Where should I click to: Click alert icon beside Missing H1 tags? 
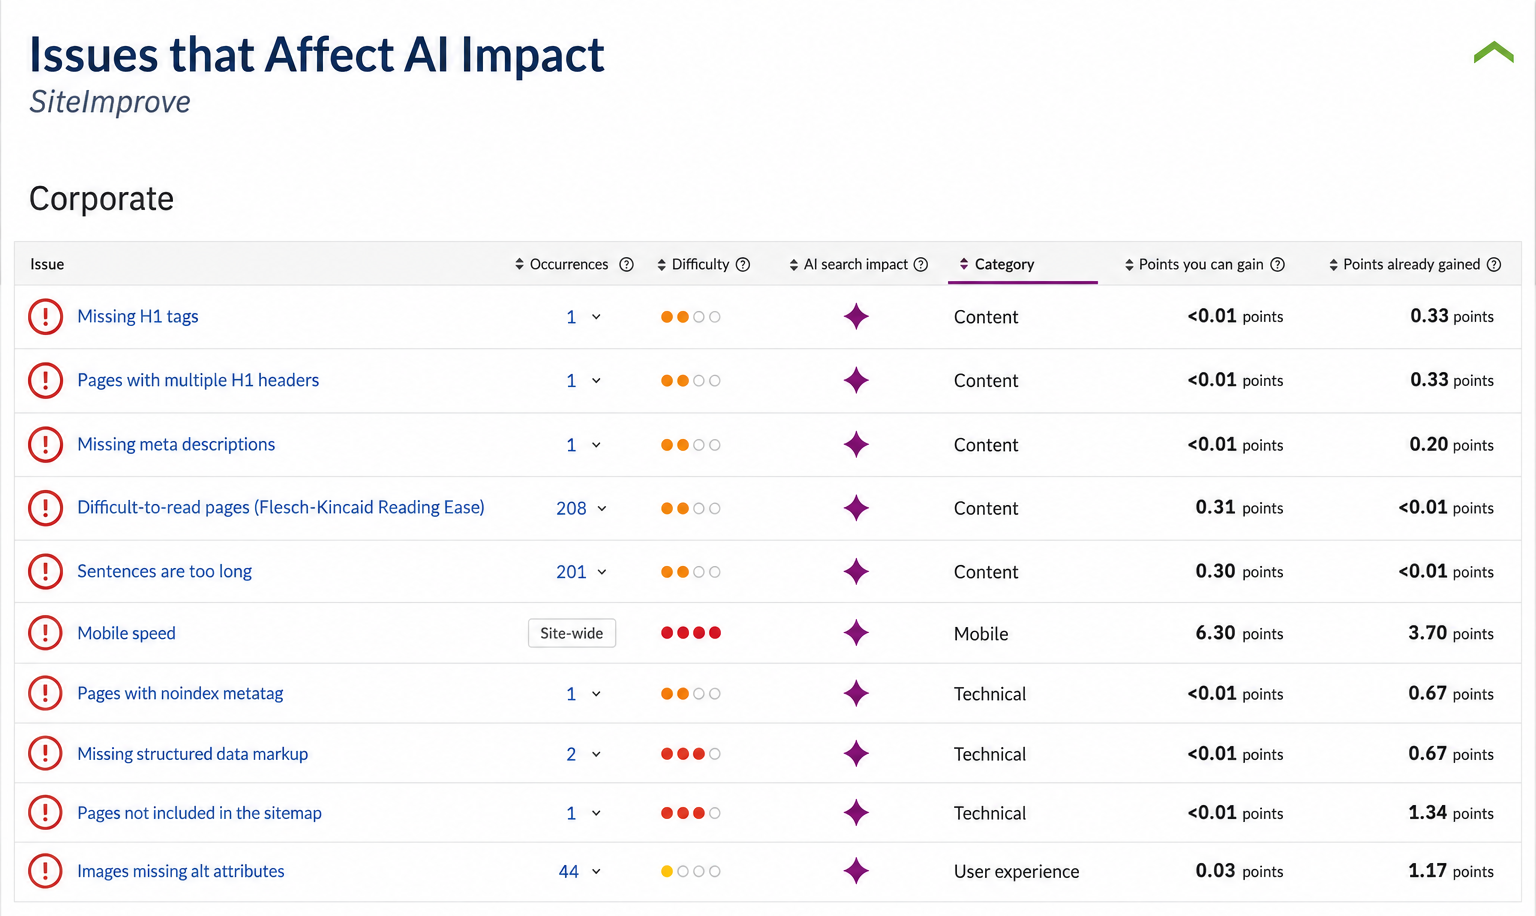(45, 316)
